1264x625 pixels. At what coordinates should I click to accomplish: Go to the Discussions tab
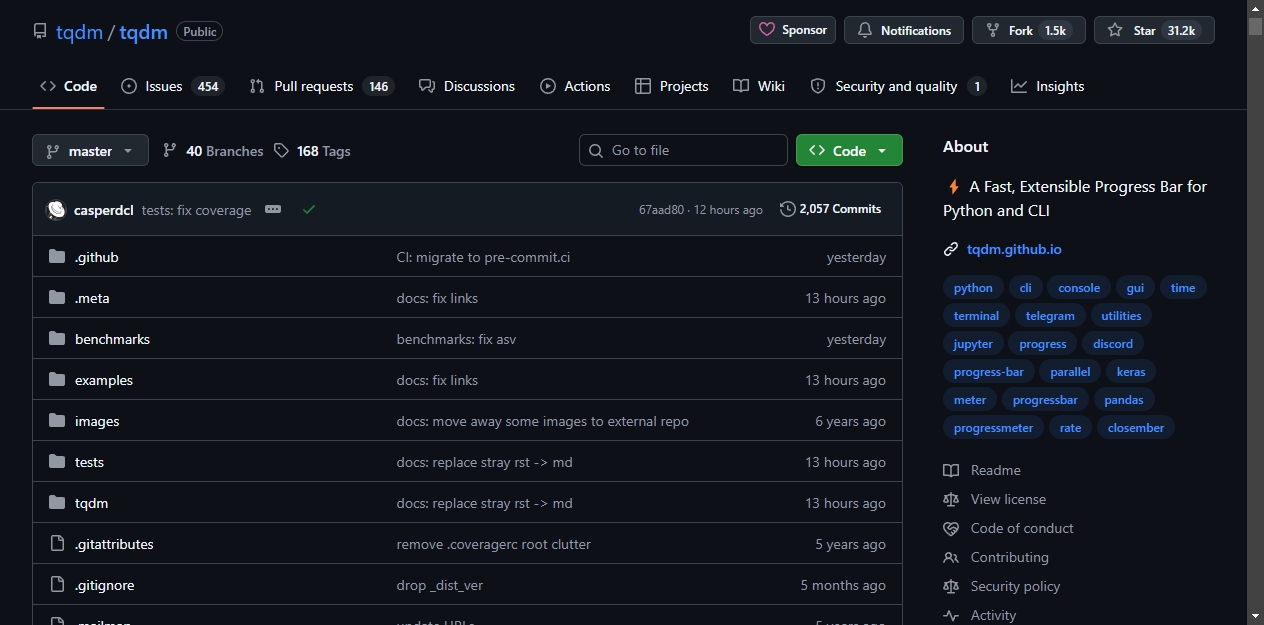tap(467, 86)
